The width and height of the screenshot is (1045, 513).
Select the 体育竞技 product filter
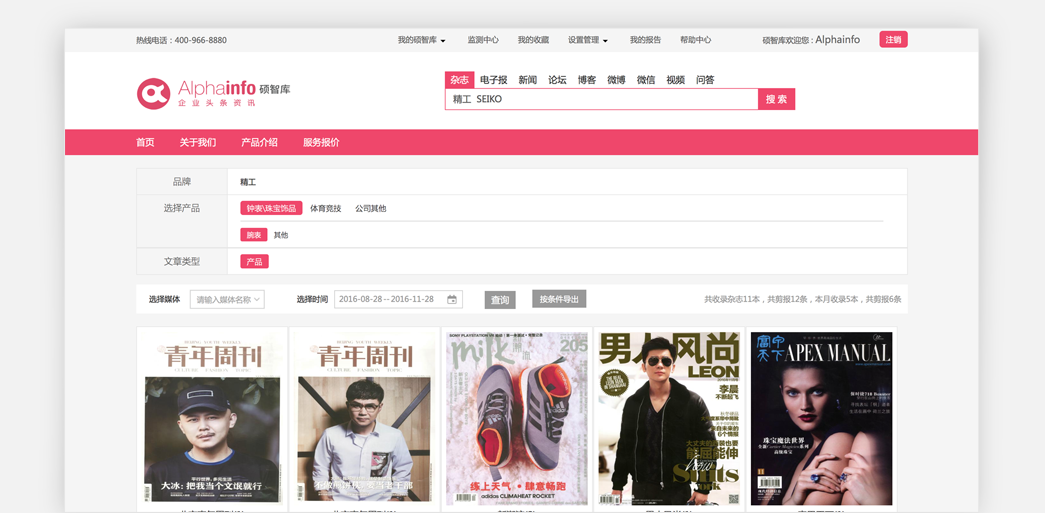tap(326, 209)
